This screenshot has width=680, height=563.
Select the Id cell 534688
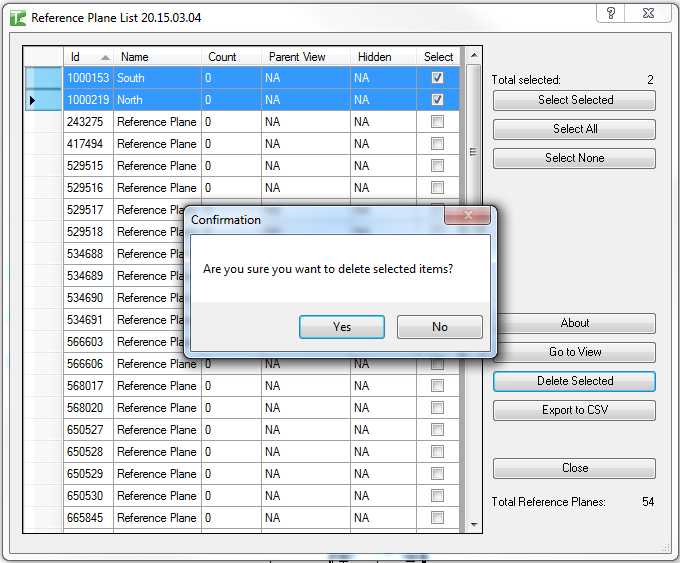[88, 254]
